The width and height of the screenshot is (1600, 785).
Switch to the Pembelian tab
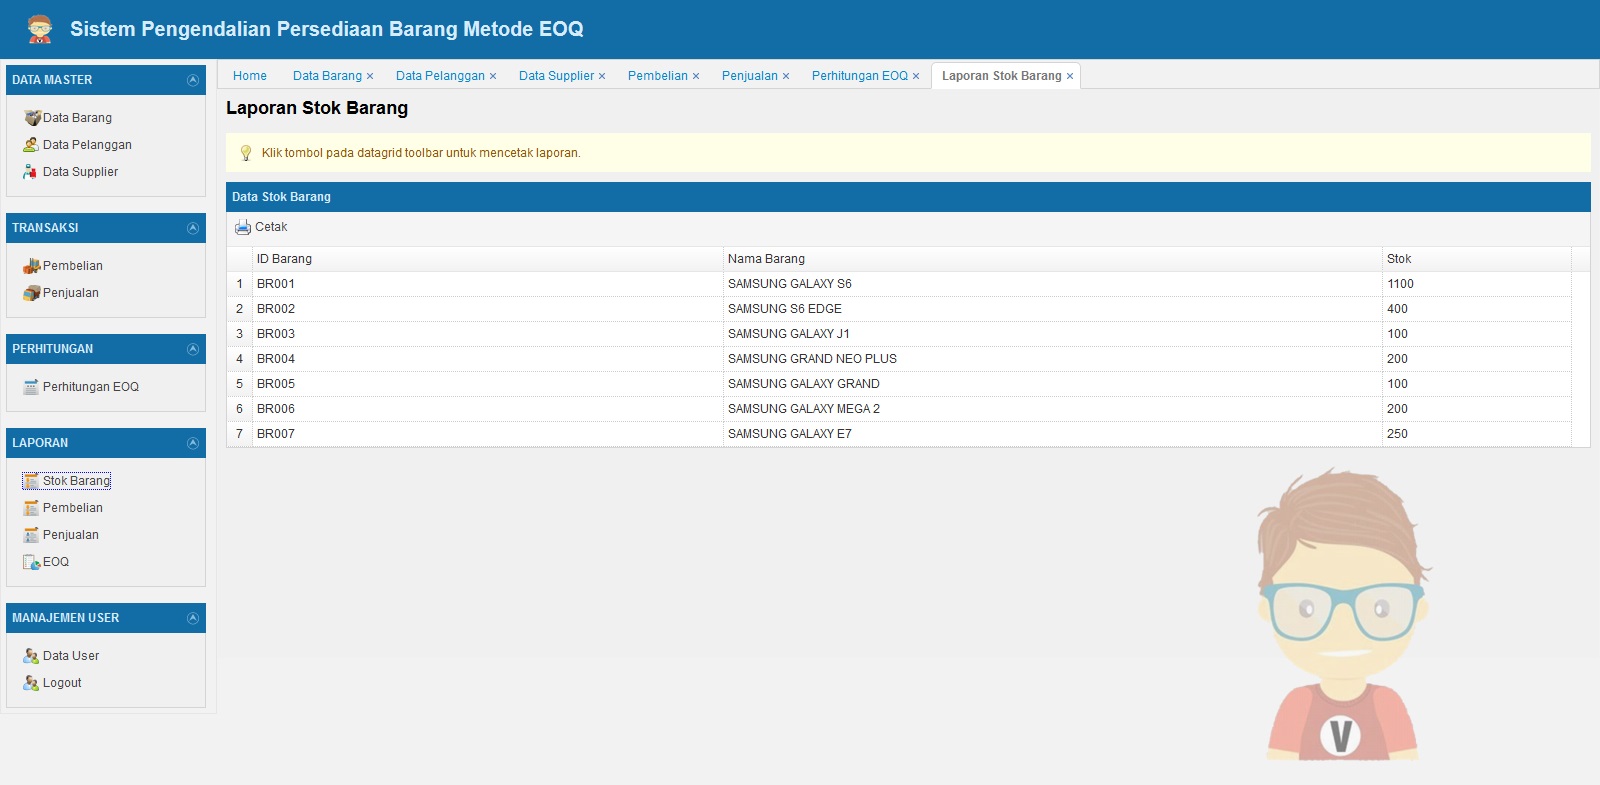click(x=658, y=76)
